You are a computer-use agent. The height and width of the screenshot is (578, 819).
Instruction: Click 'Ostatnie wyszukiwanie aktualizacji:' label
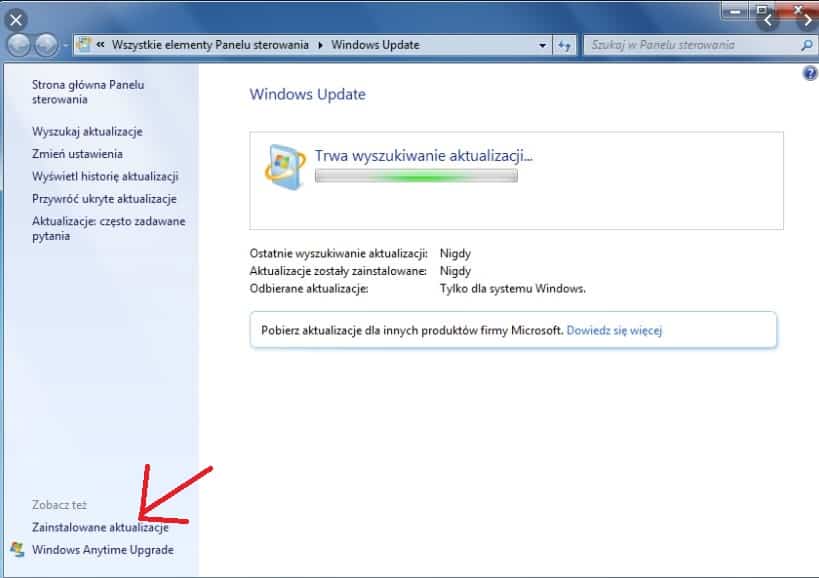(338, 254)
